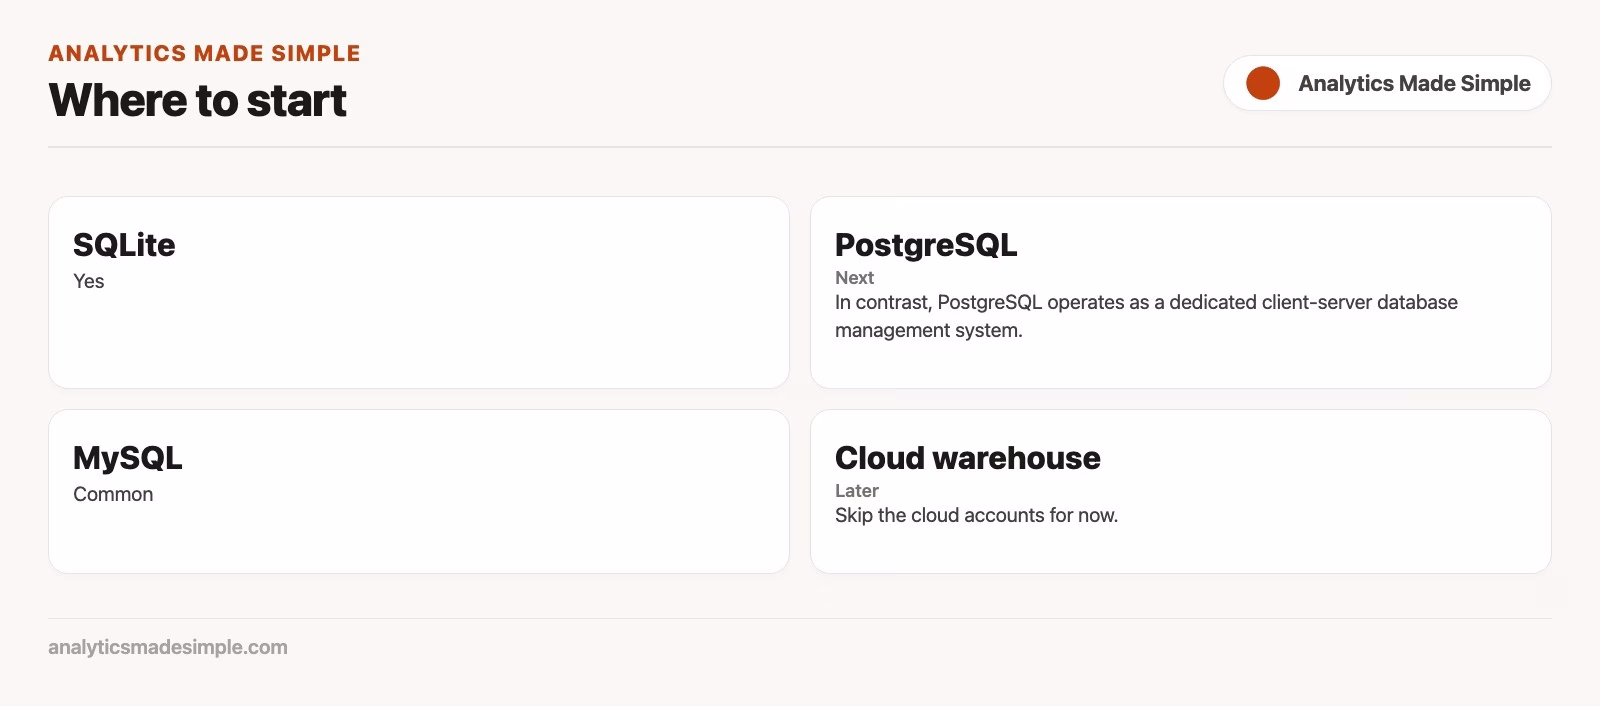Click the 'Common' label under MySQL
Viewport: 1600px width, 706px height.
tap(113, 494)
